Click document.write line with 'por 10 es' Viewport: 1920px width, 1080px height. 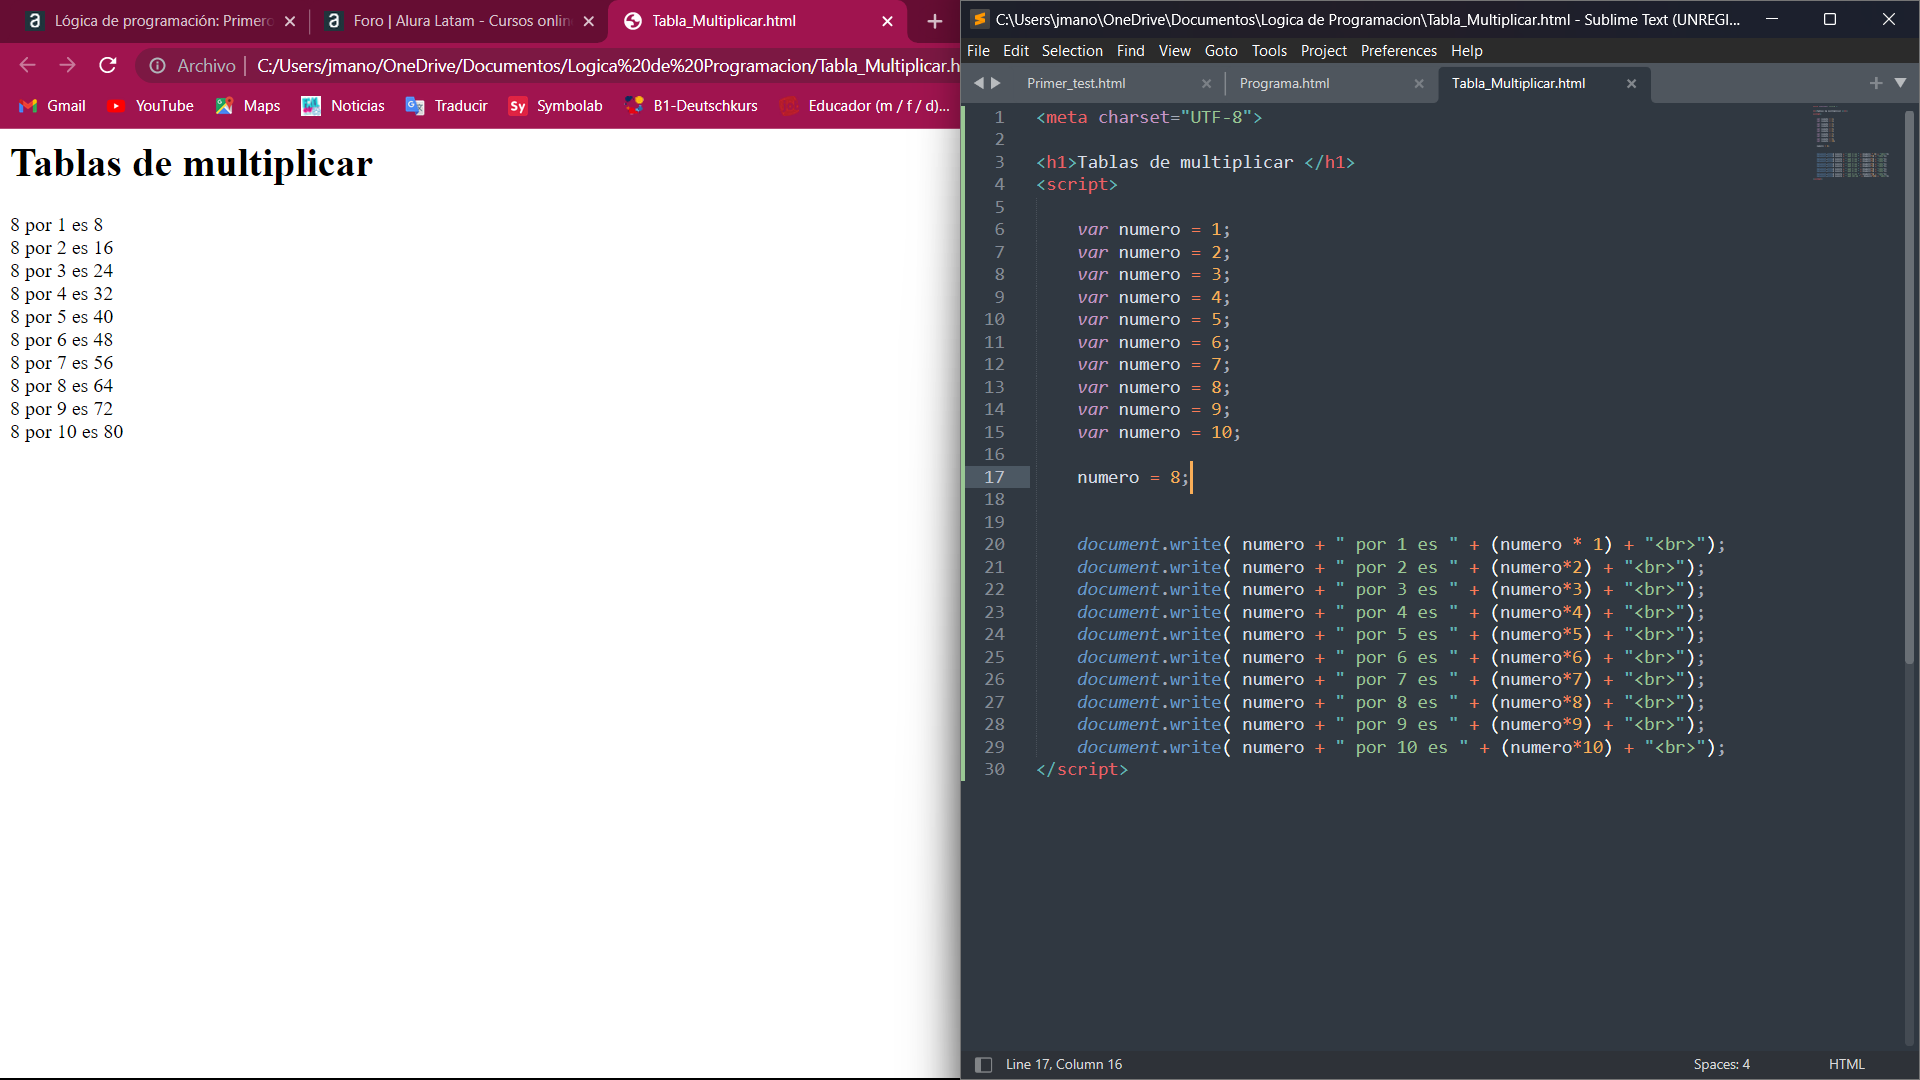pos(1401,748)
